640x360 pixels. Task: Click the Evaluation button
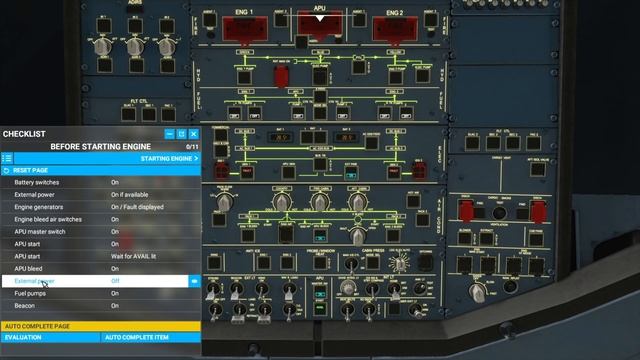pos(51,338)
